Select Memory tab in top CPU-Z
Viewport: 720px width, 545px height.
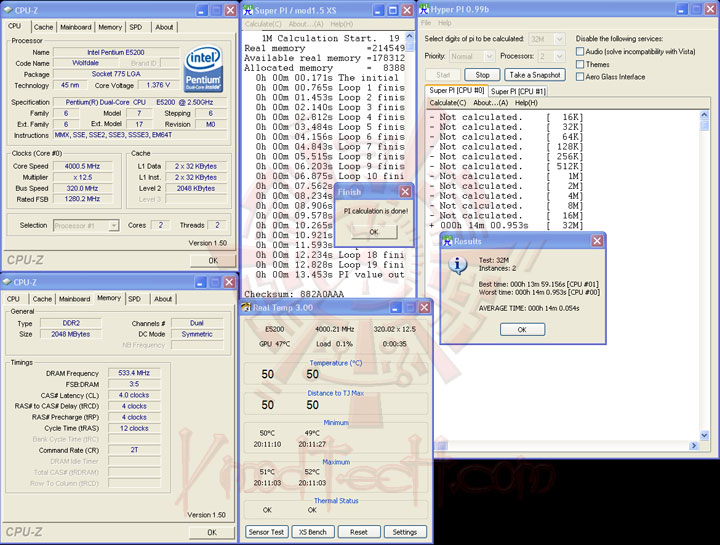pos(110,27)
